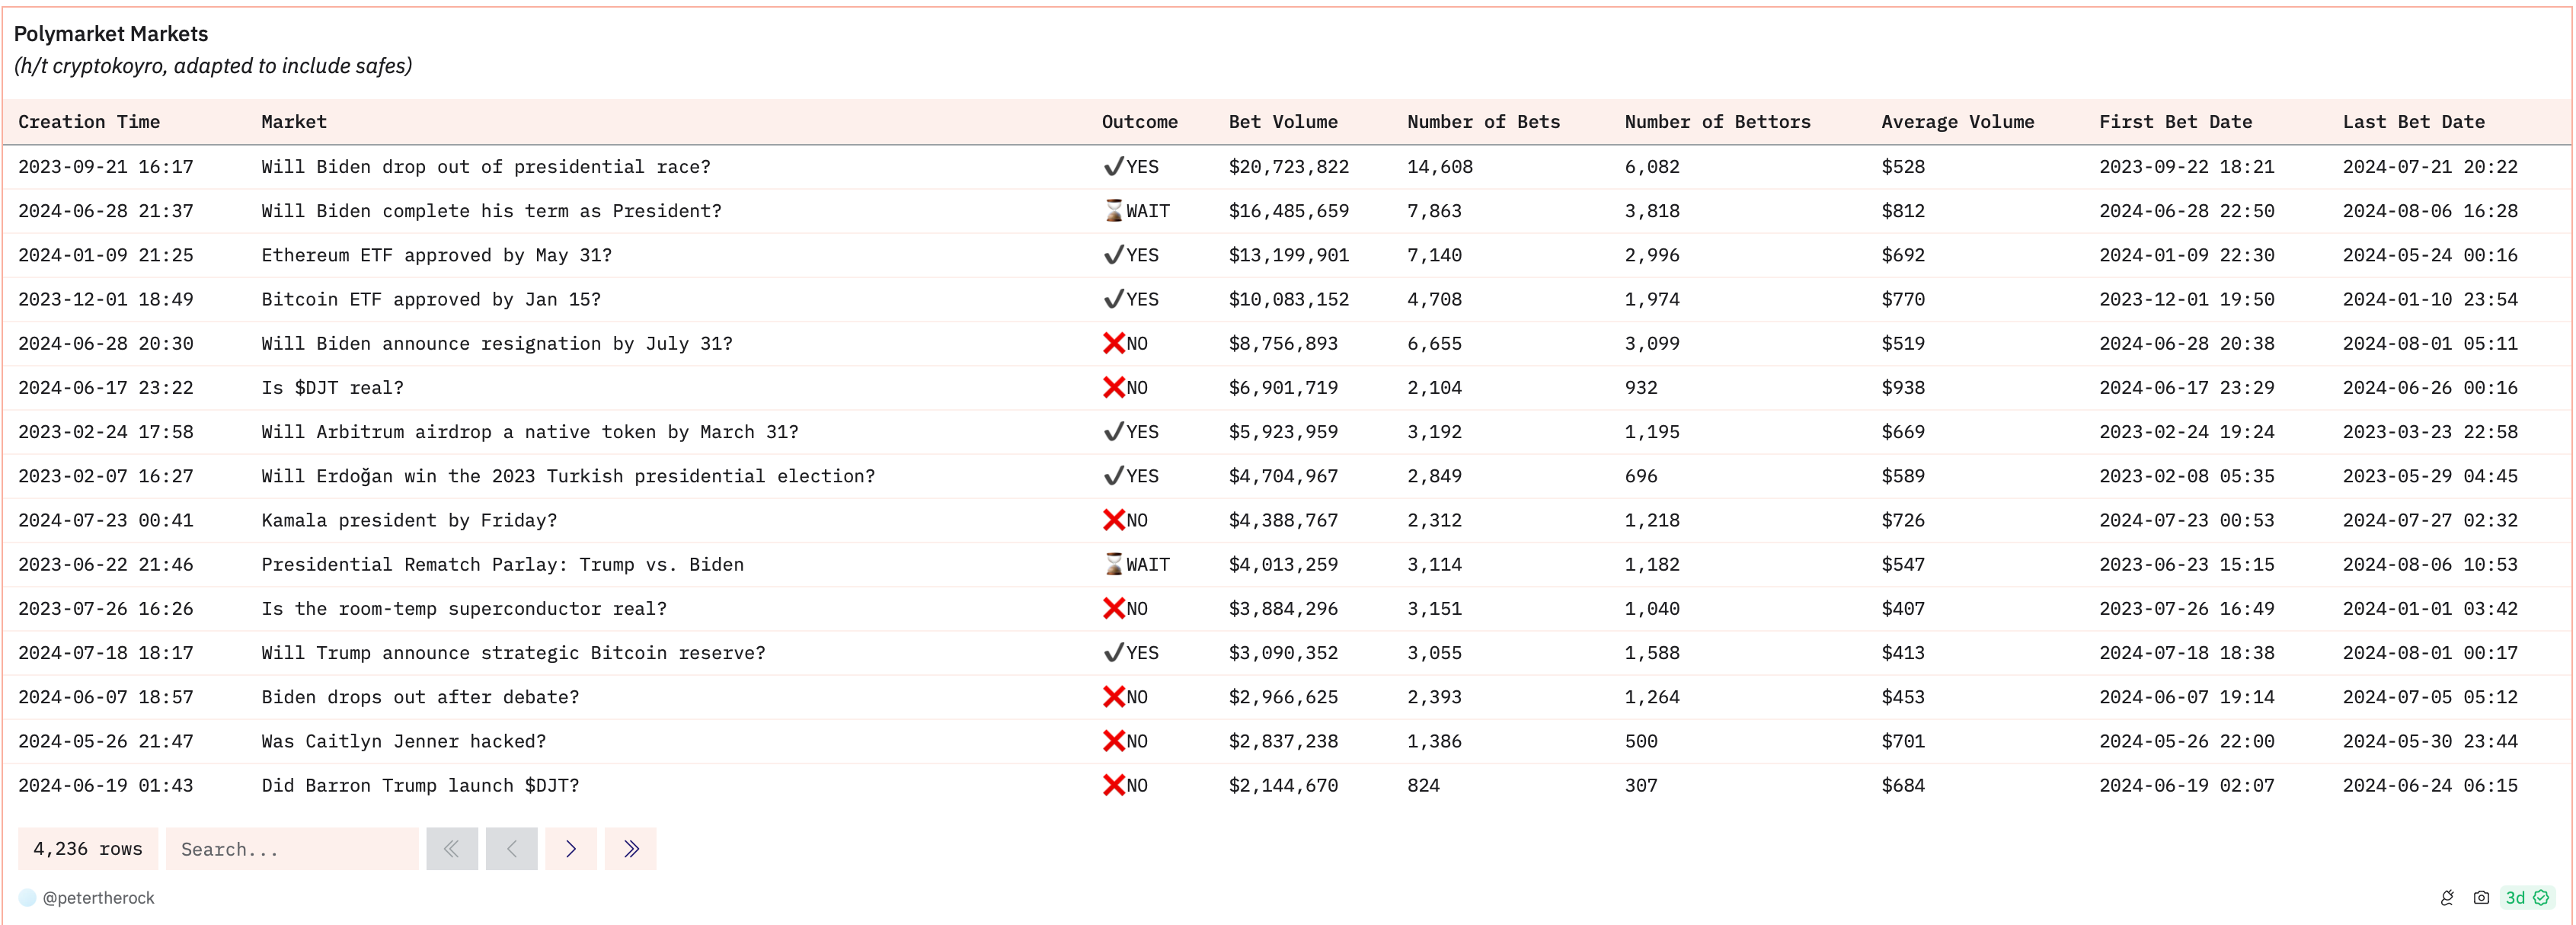
Task: Sort by the Number of Bettors header
Action: [1718, 122]
